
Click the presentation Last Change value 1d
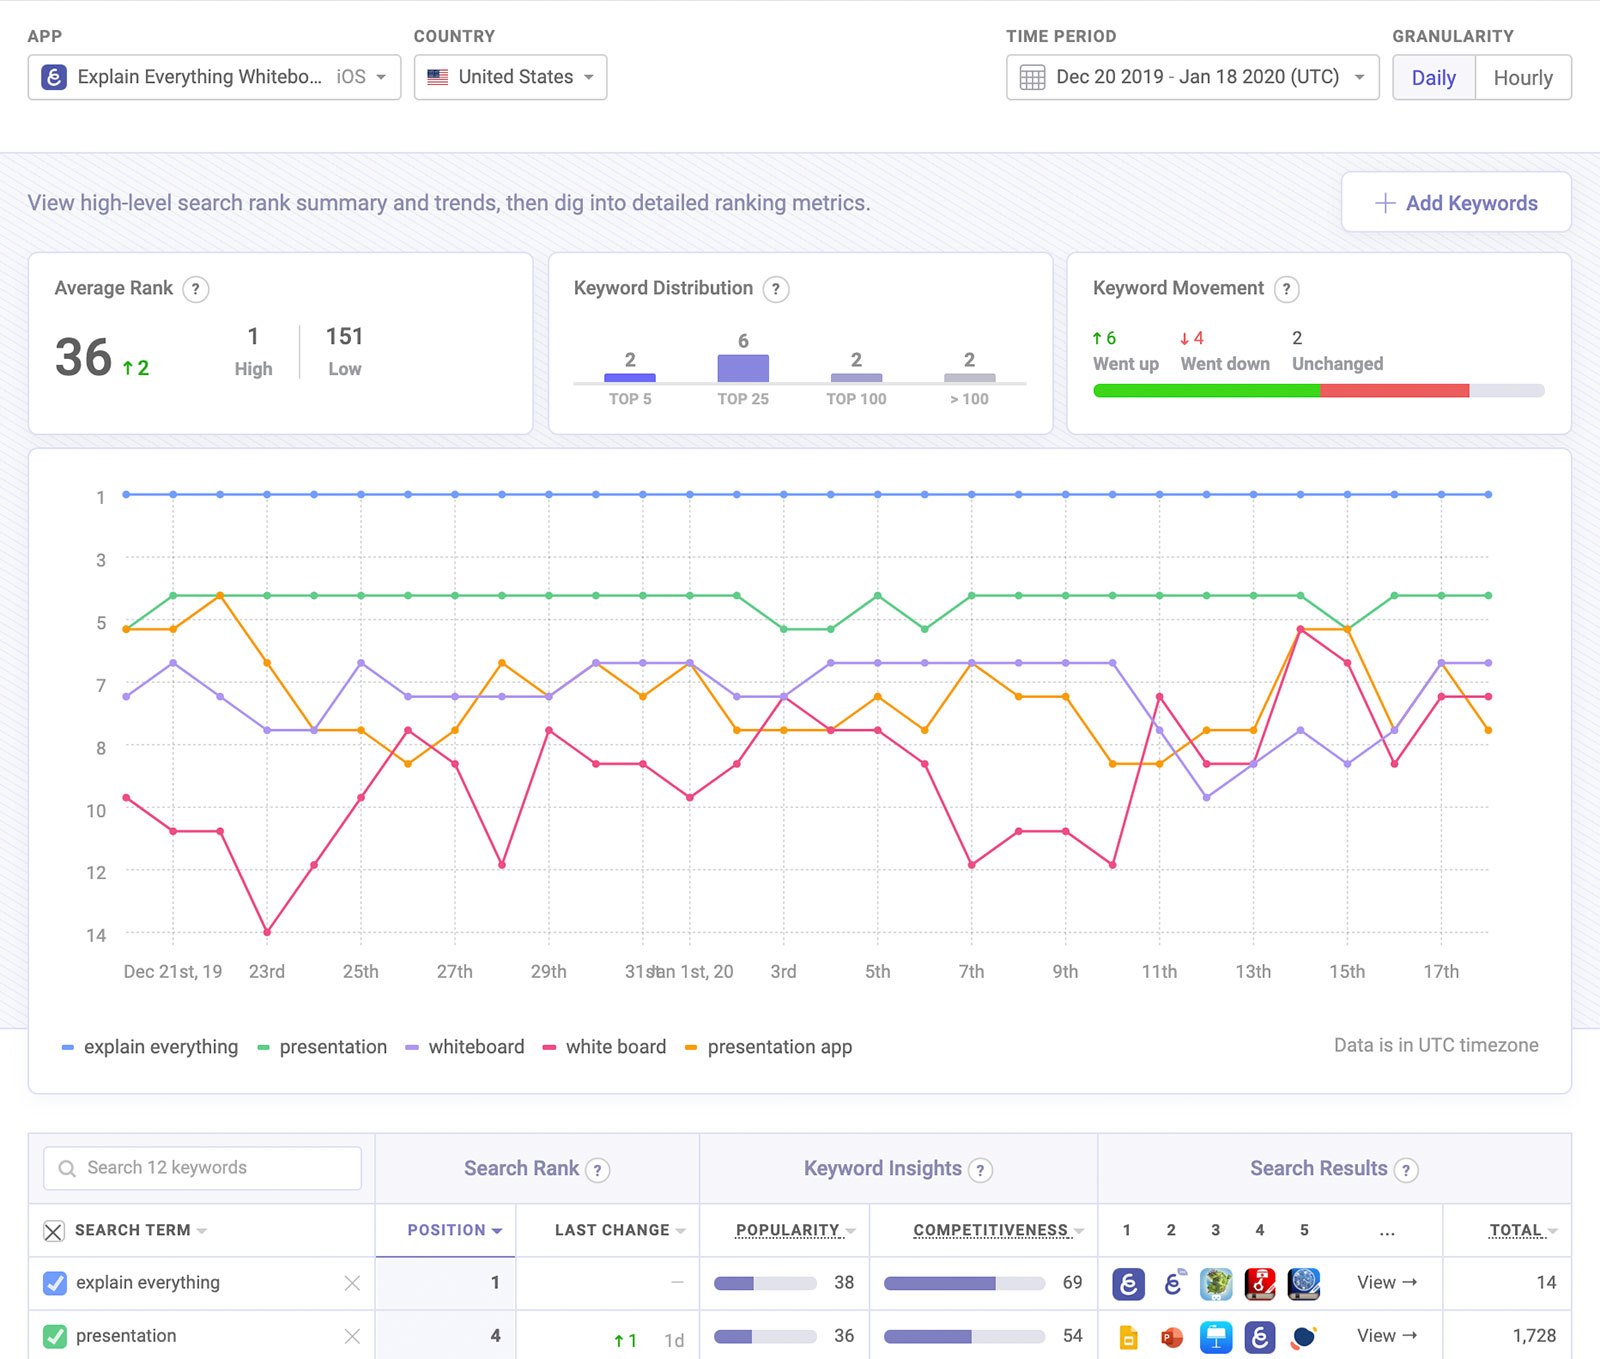674,1340
